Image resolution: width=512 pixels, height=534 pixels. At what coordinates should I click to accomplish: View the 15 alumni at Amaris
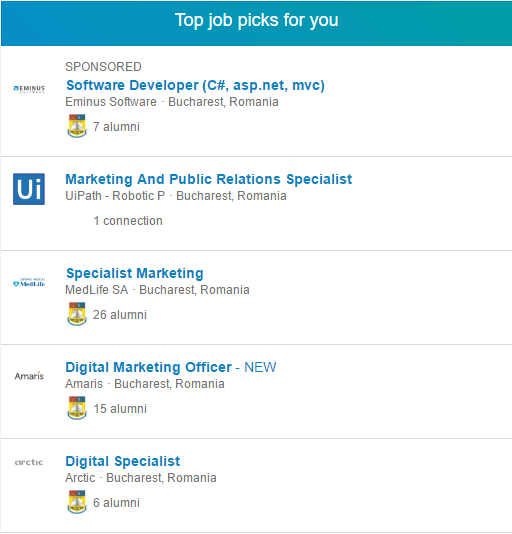pos(120,409)
